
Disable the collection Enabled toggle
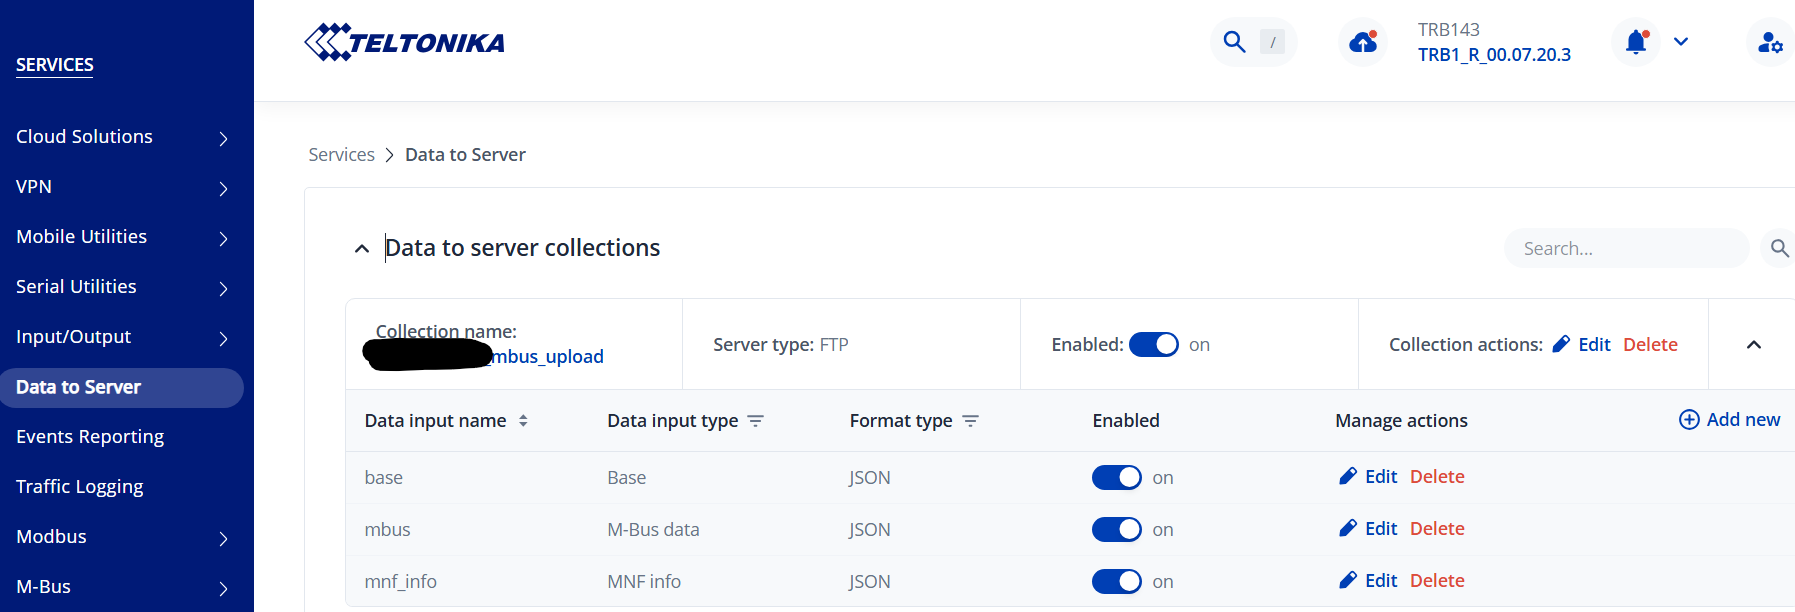[x=1154, y=345]
